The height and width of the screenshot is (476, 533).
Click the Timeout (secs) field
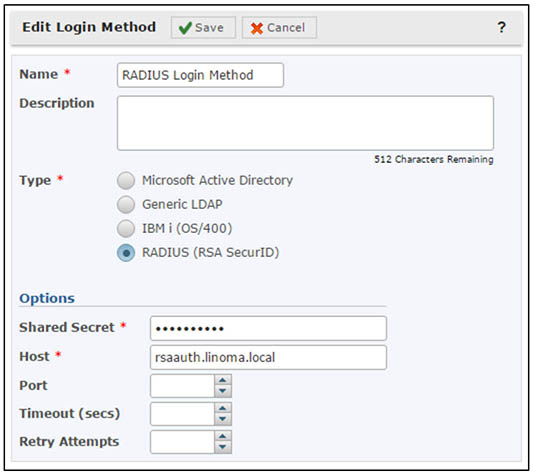(x=182, y=414)
